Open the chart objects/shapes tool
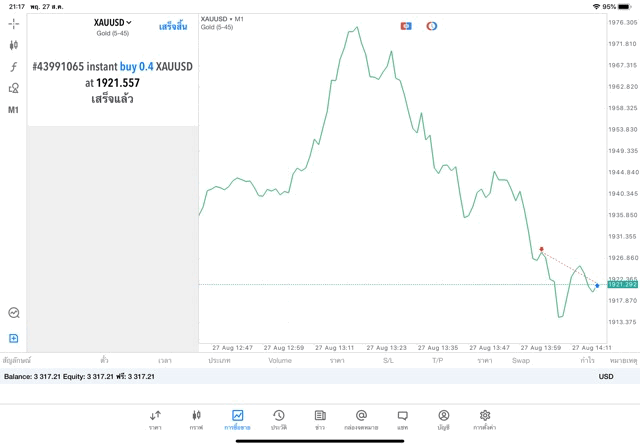This screenshot has width=640, height=447. 14,88
